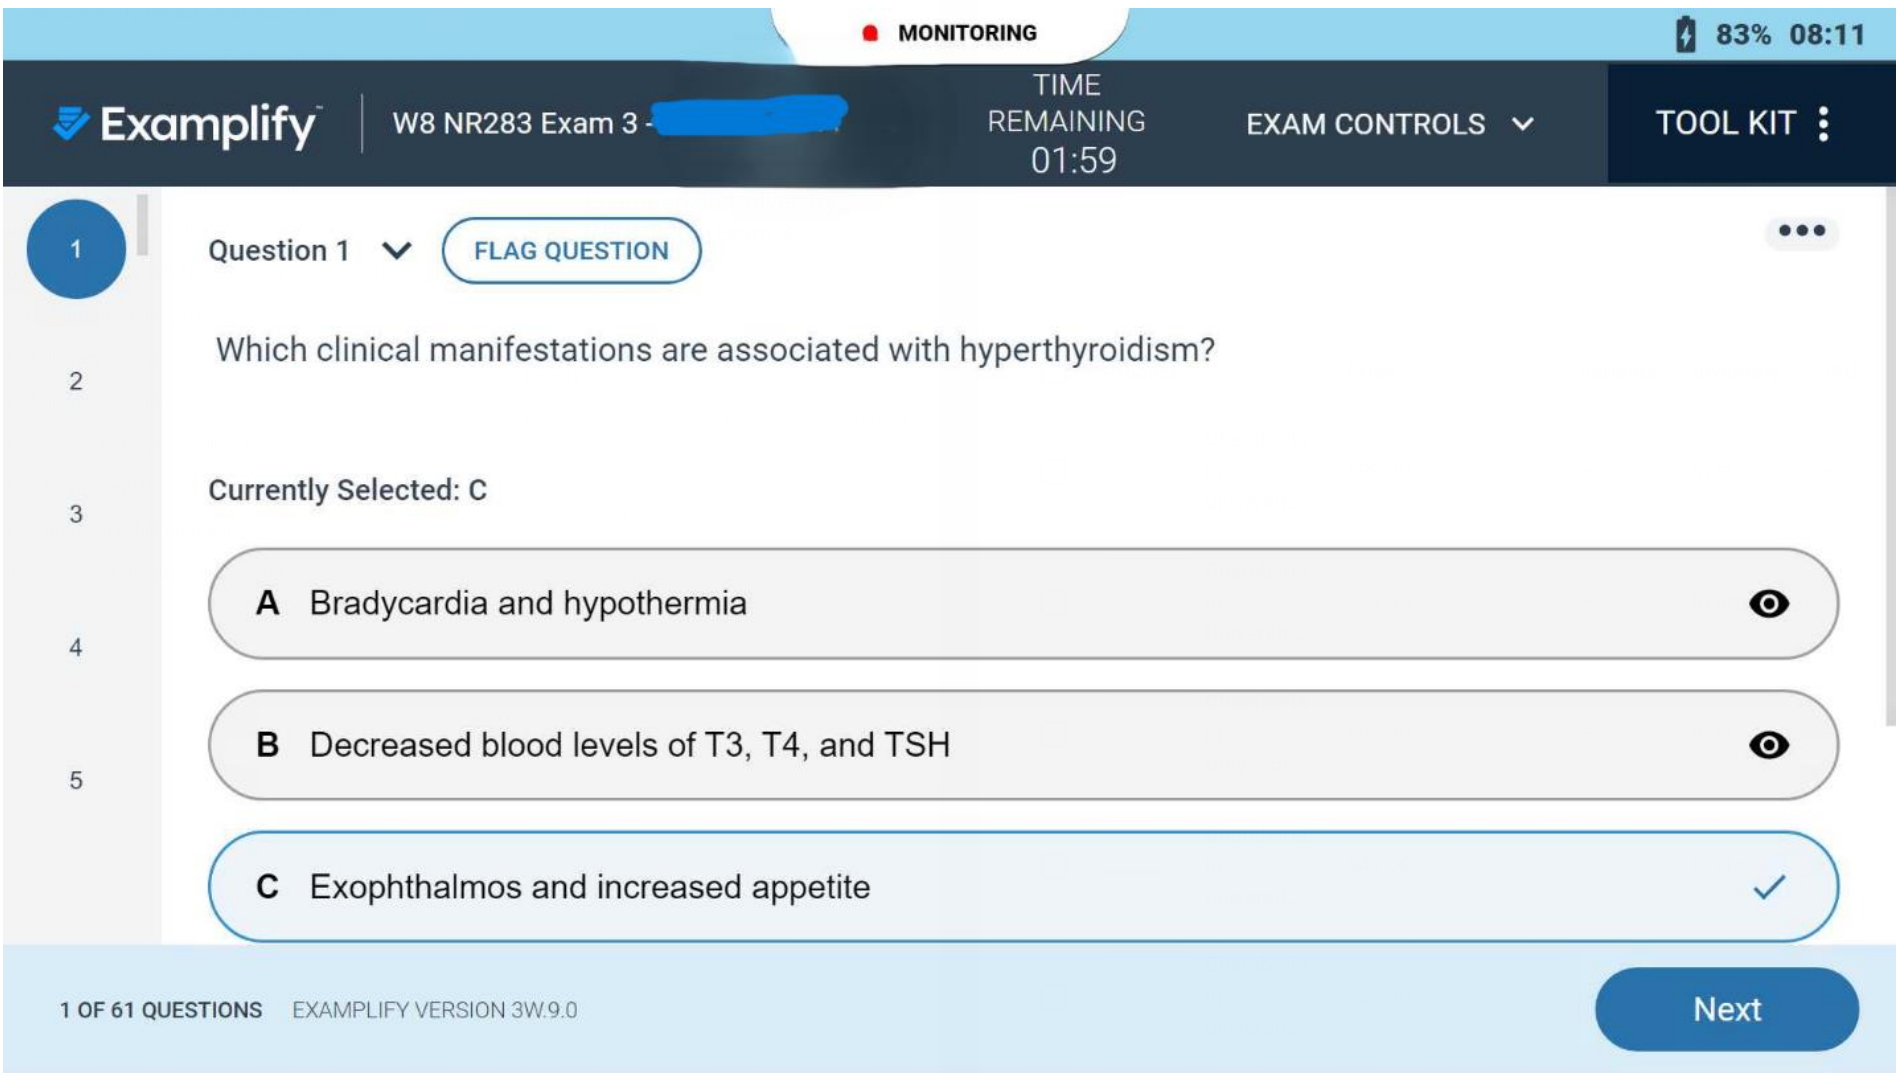Select question 1 in the sidebar

click(75, 249)
